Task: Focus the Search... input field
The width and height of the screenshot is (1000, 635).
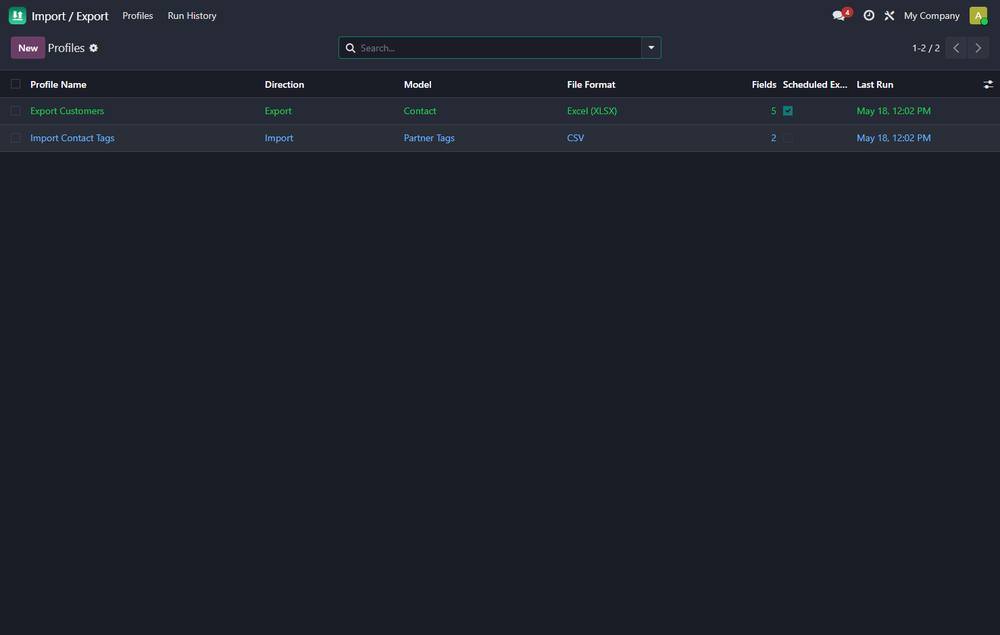Action: click(499, 48)
